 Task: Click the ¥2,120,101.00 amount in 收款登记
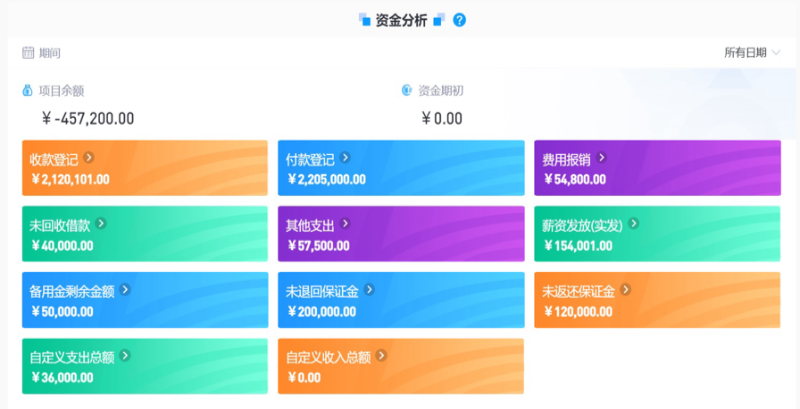tap(71, 180)
